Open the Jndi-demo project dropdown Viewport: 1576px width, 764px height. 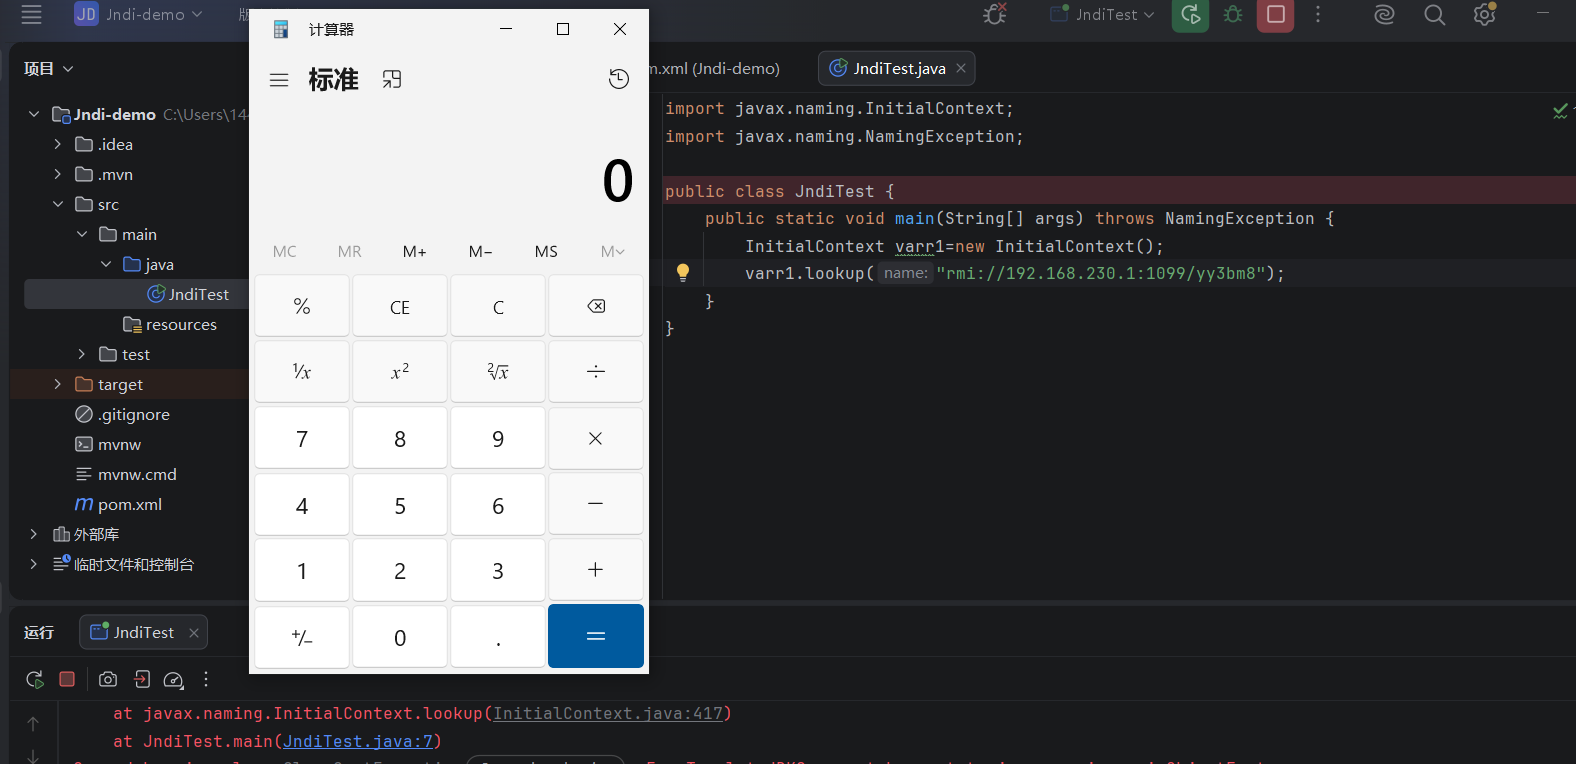pos(138,14)
